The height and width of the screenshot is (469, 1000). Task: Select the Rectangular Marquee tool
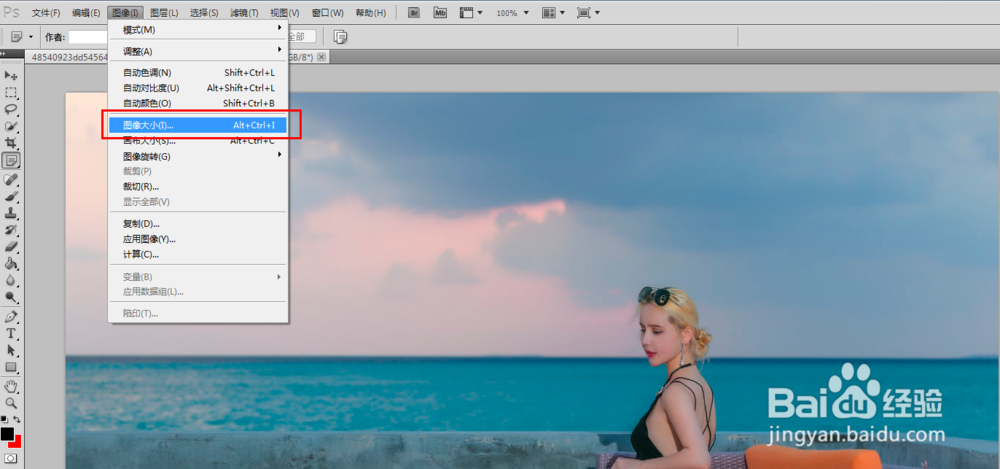[x=11, y=93]
